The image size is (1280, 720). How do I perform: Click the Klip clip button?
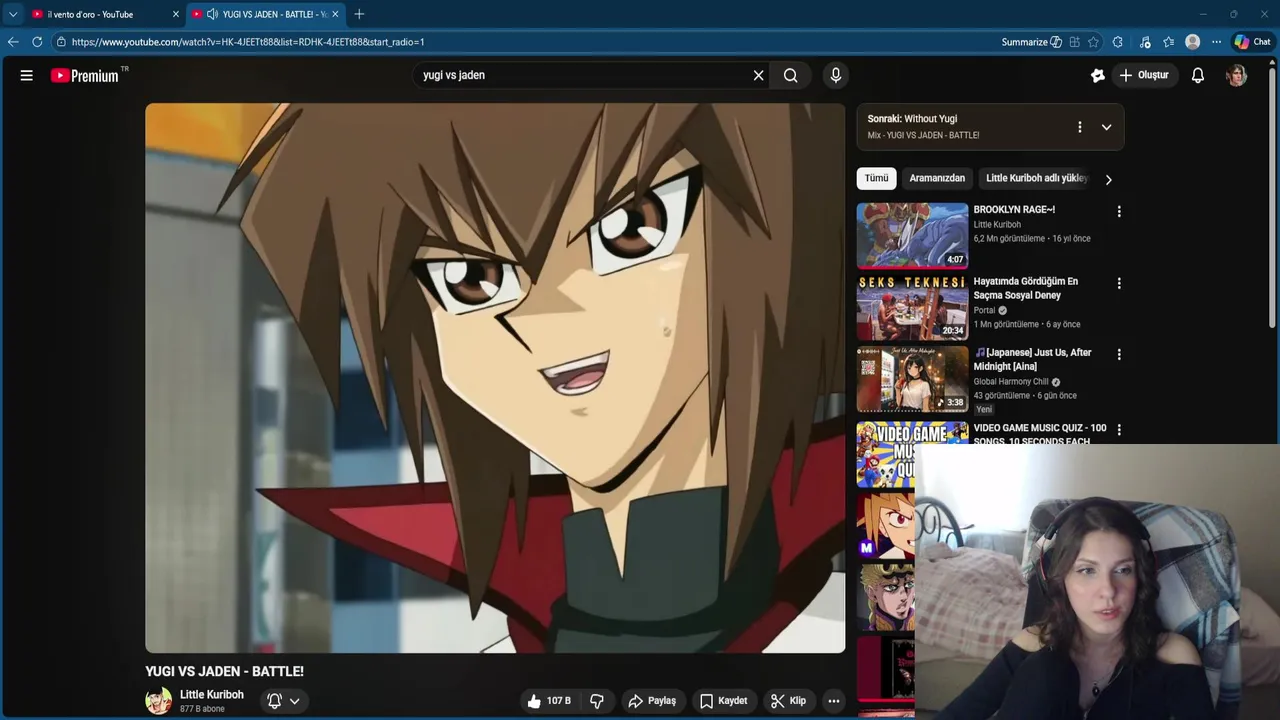pos(788,701)
